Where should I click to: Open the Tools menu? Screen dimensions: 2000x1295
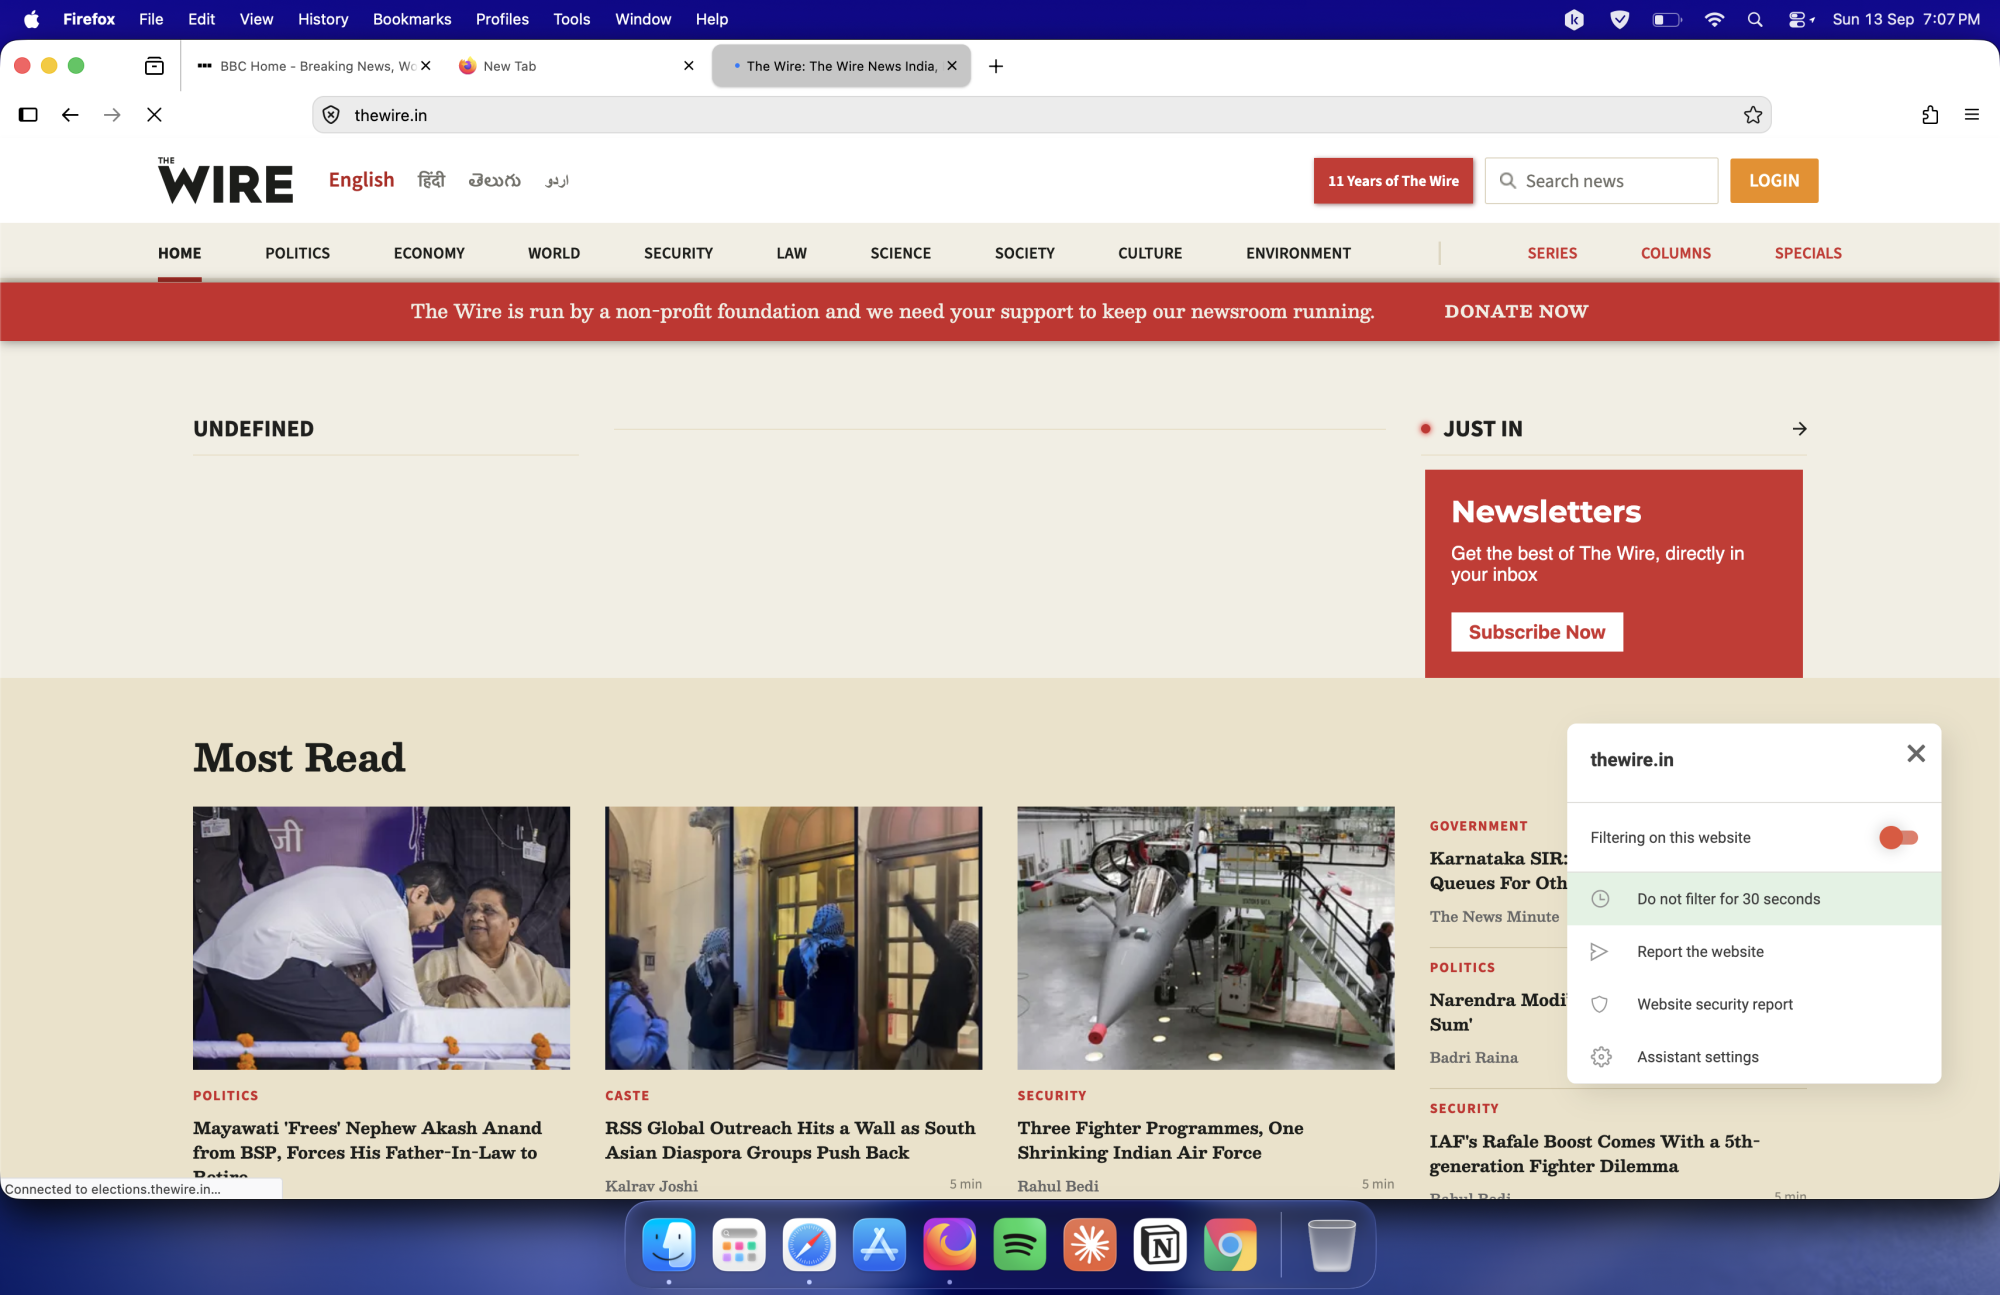coord(571,19)
